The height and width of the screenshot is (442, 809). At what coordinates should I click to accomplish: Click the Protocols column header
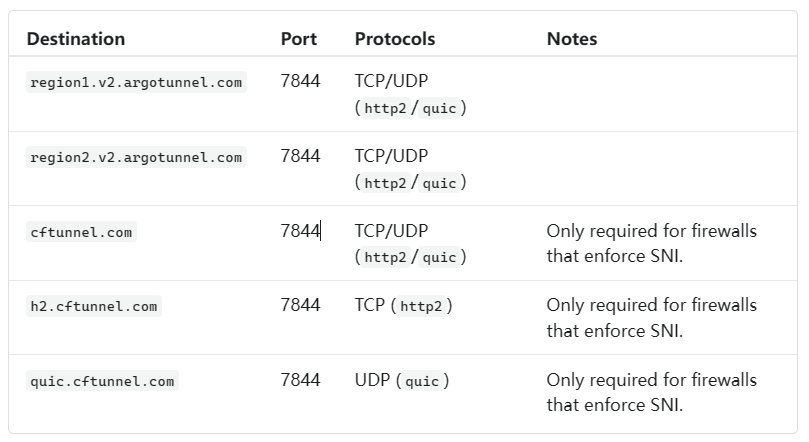pyautogui.click(x=395, y=39)
